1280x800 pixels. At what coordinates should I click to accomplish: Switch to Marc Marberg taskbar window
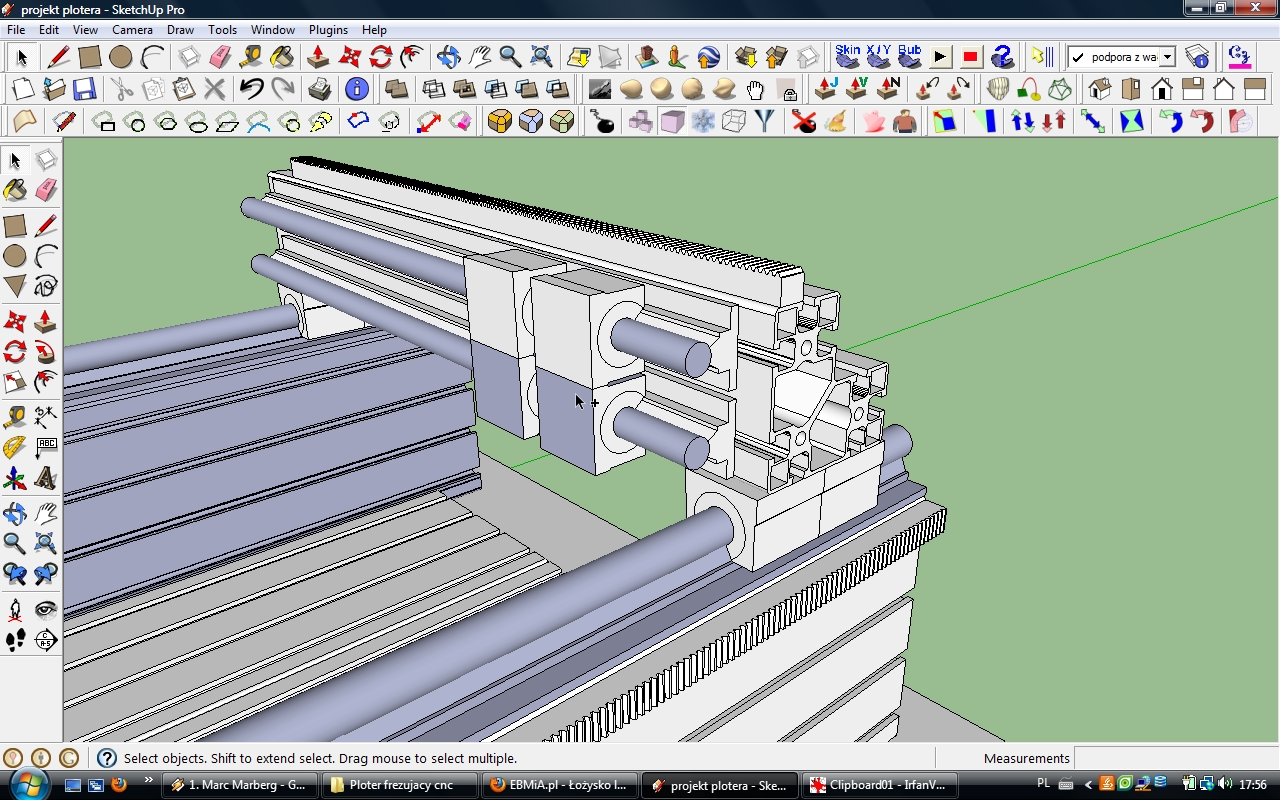coord(240,785)
